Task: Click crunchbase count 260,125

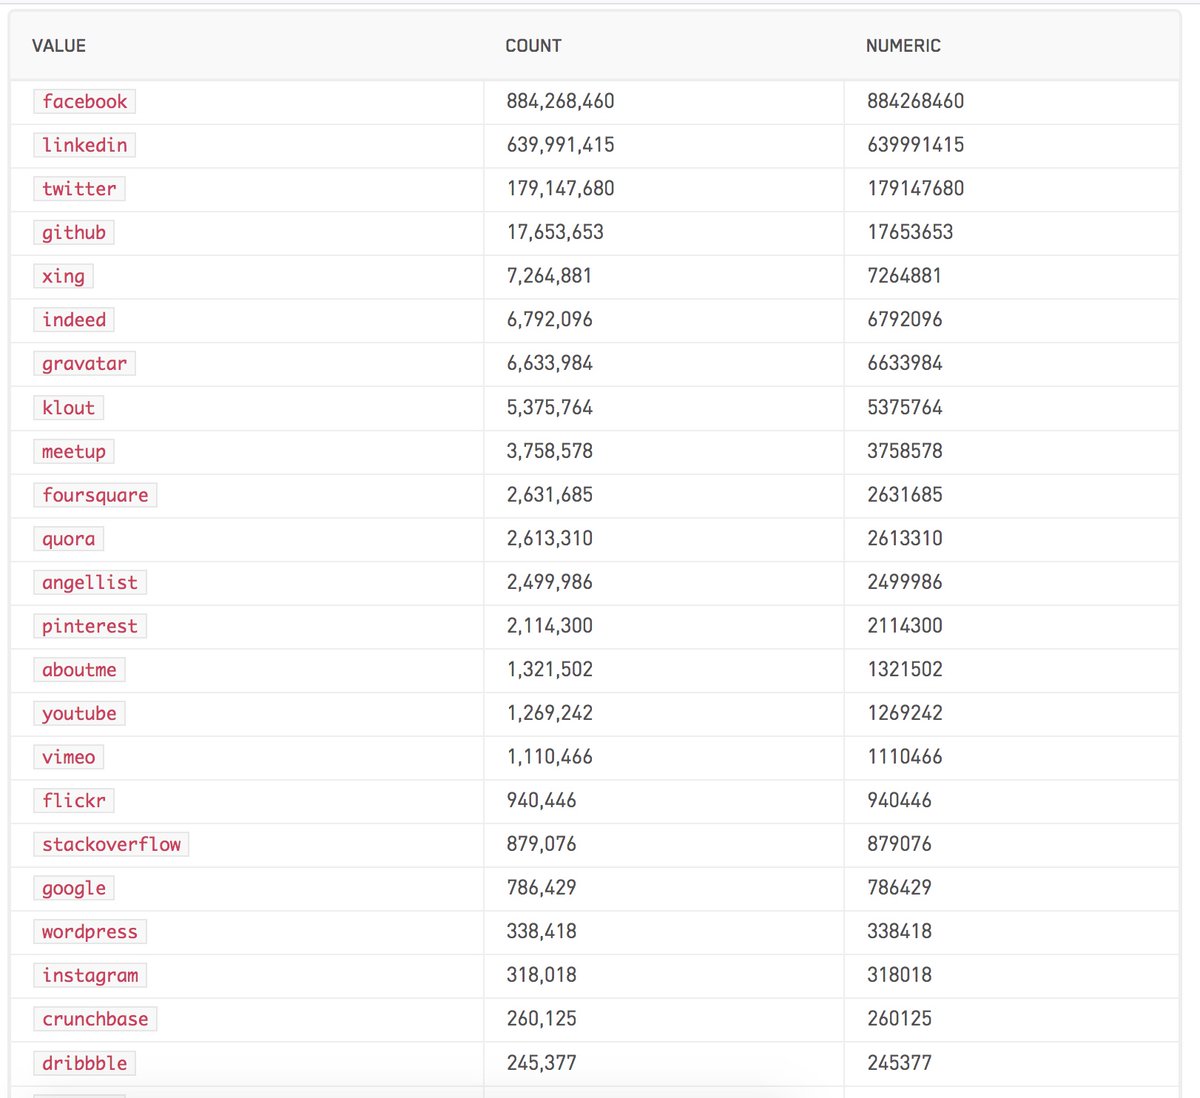Action: click(x=541, y=1019)
